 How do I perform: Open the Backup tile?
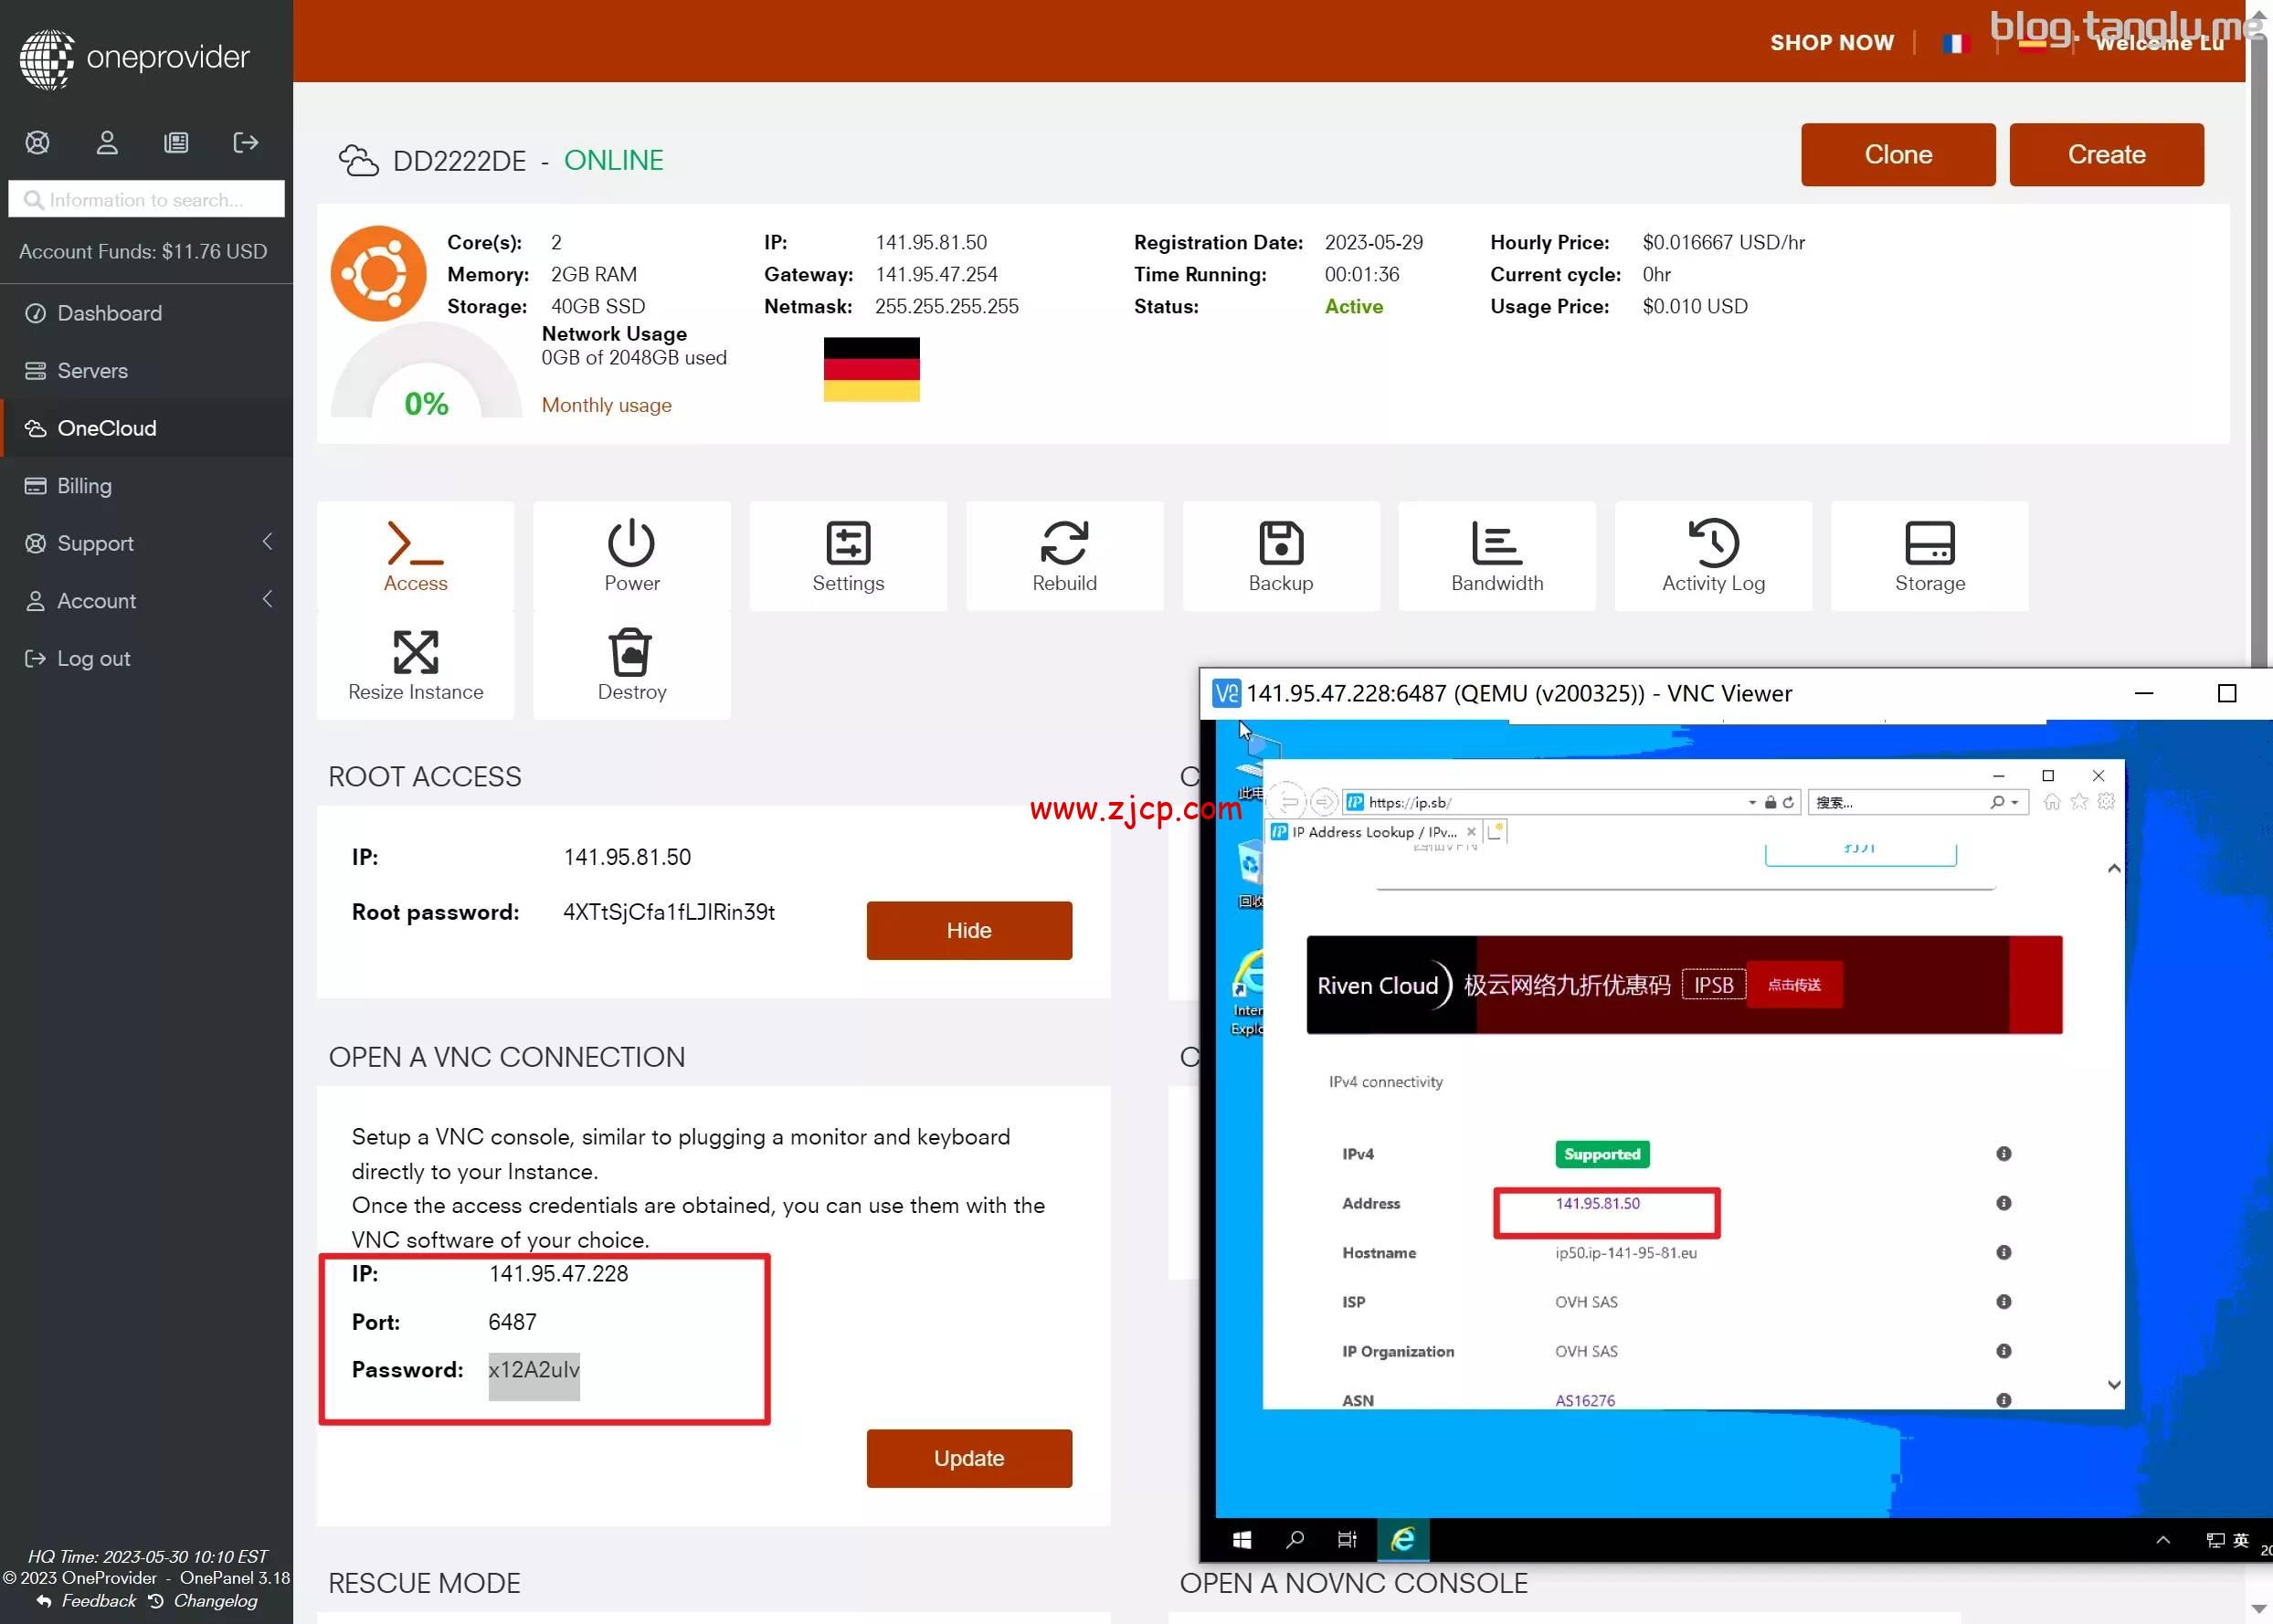pyautogui.click(x=1280, y=556)
